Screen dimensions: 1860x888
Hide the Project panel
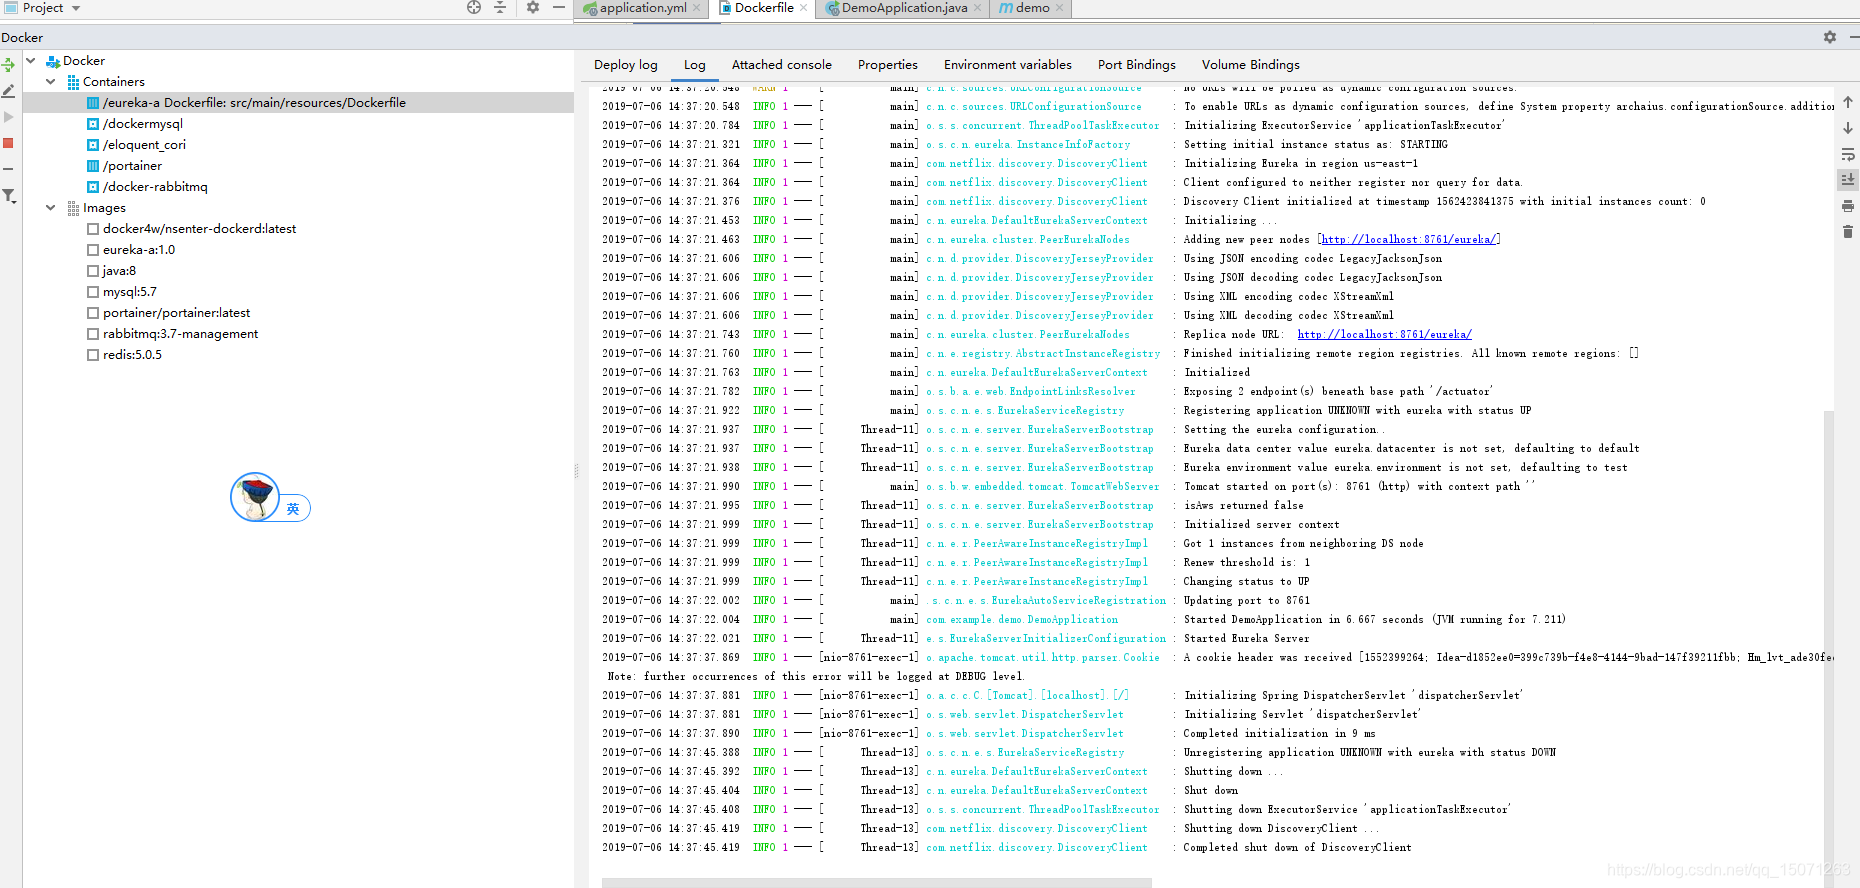pyautogui.click(x=559, y=7)
